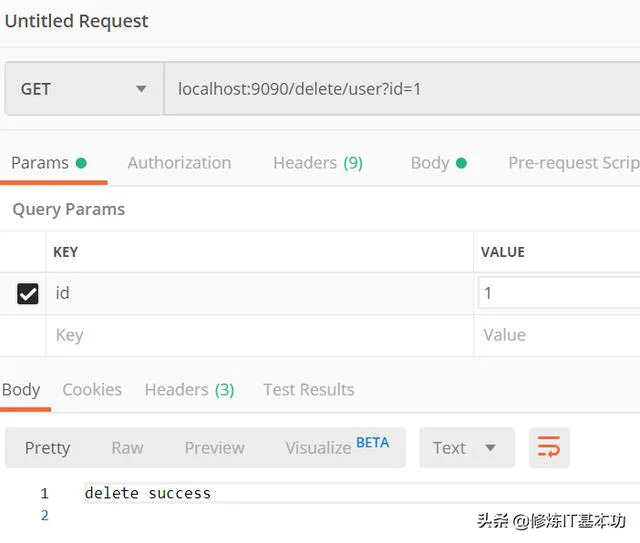This screenshot has width=640, height=543.
Task: Click the 'delete success' response text
Action: click(x=148, y=493)
